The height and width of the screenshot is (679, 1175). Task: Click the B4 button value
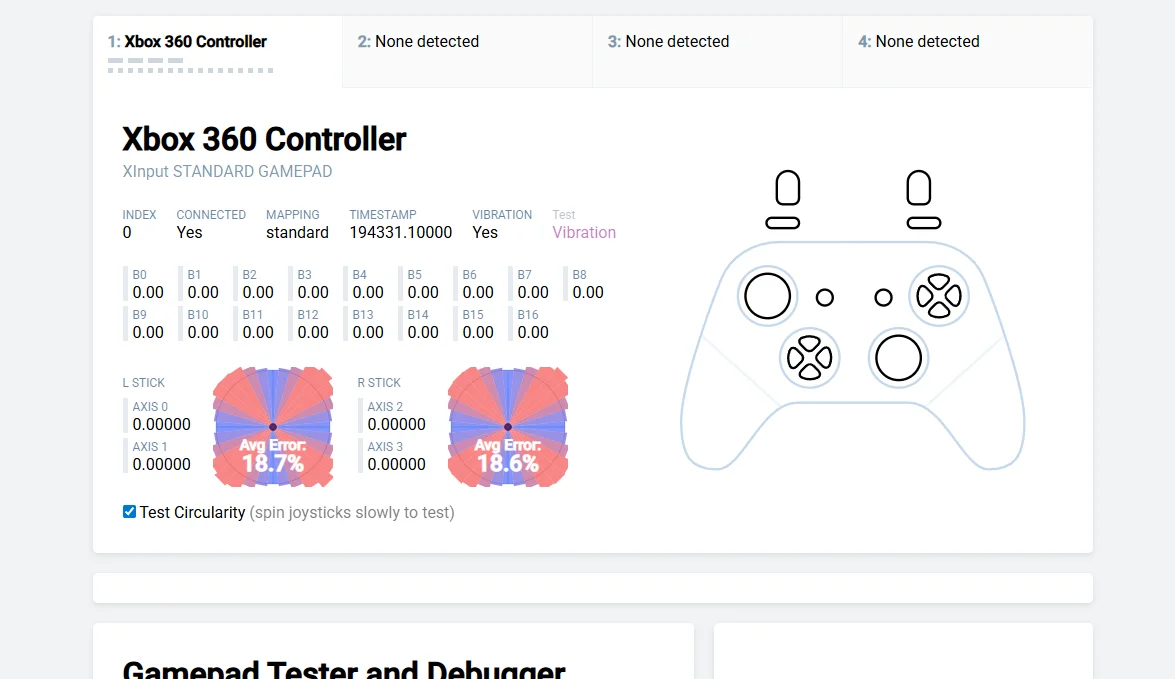click(x=368, y=292)
